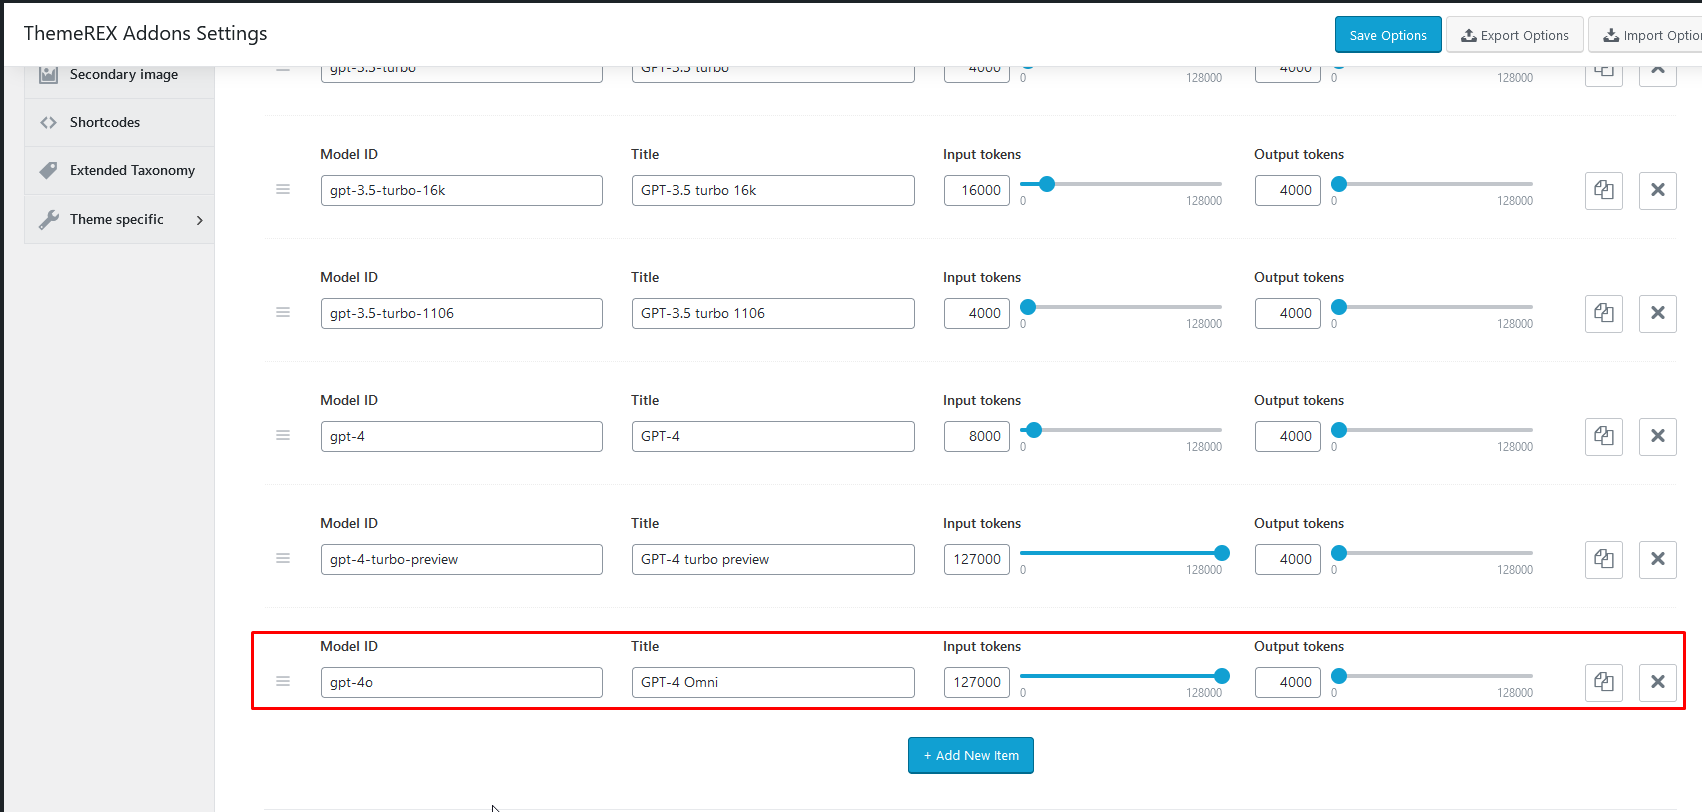The height and width of the screenshot is (812, 1702).
Task: Click the drag handle of gpt-4-turbo-preview row
Action: (283, 558)
